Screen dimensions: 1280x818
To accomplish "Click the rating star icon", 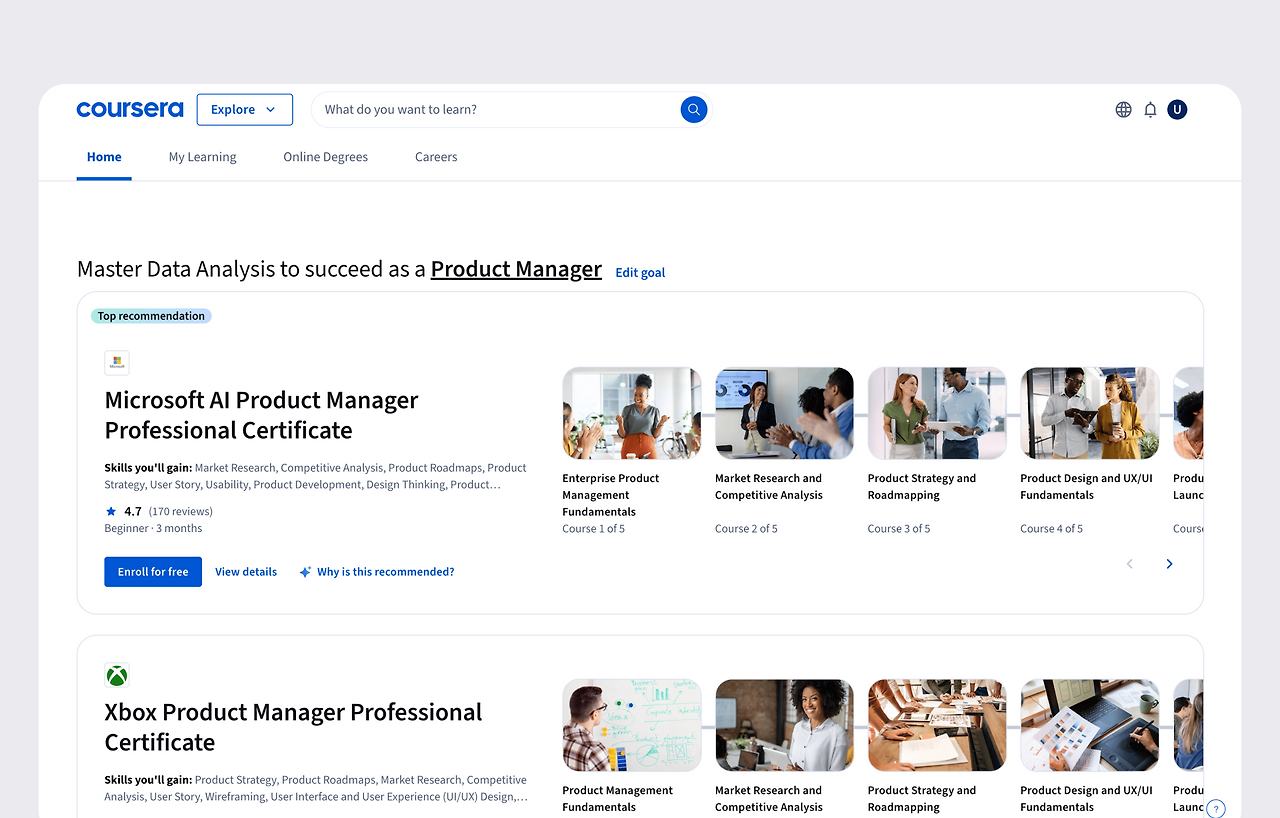I will pos(111,511).
